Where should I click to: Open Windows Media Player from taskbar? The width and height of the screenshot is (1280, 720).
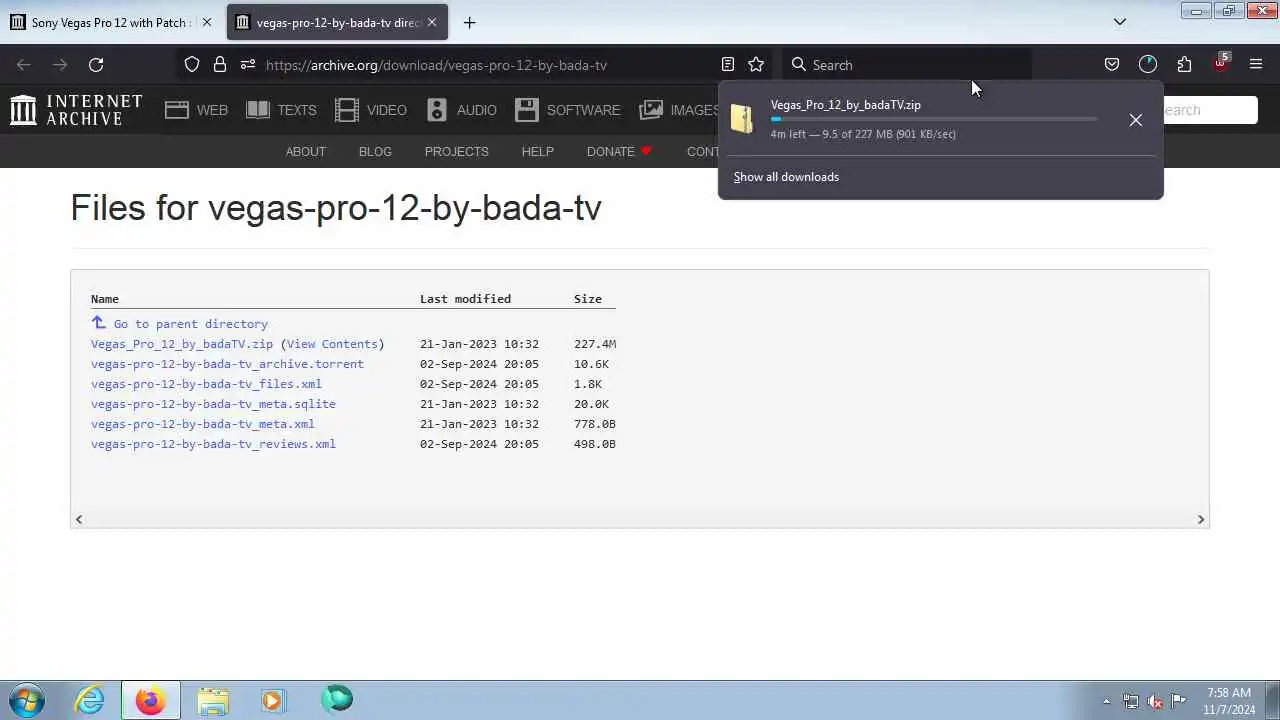tap(273, 700)
